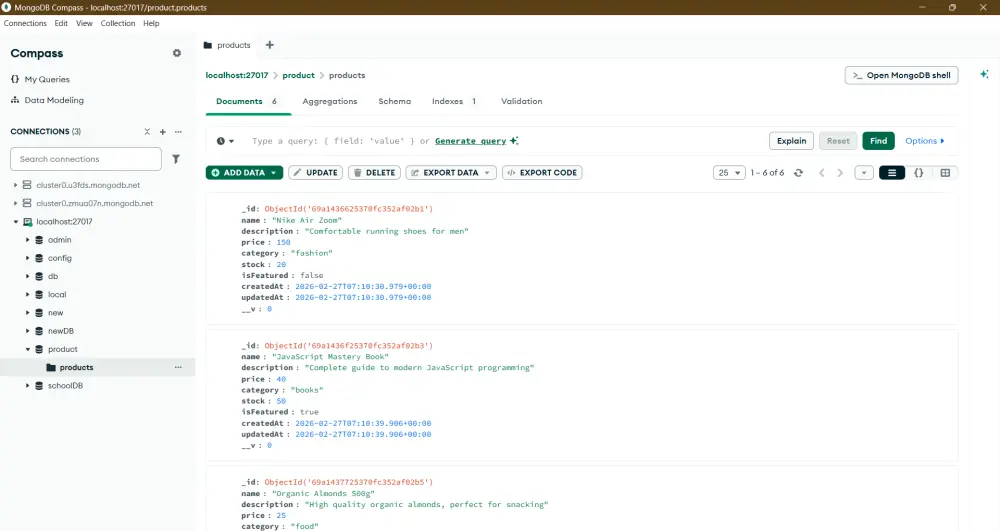
Task: Open Compass settings gear
Action: tap(177, 54)
